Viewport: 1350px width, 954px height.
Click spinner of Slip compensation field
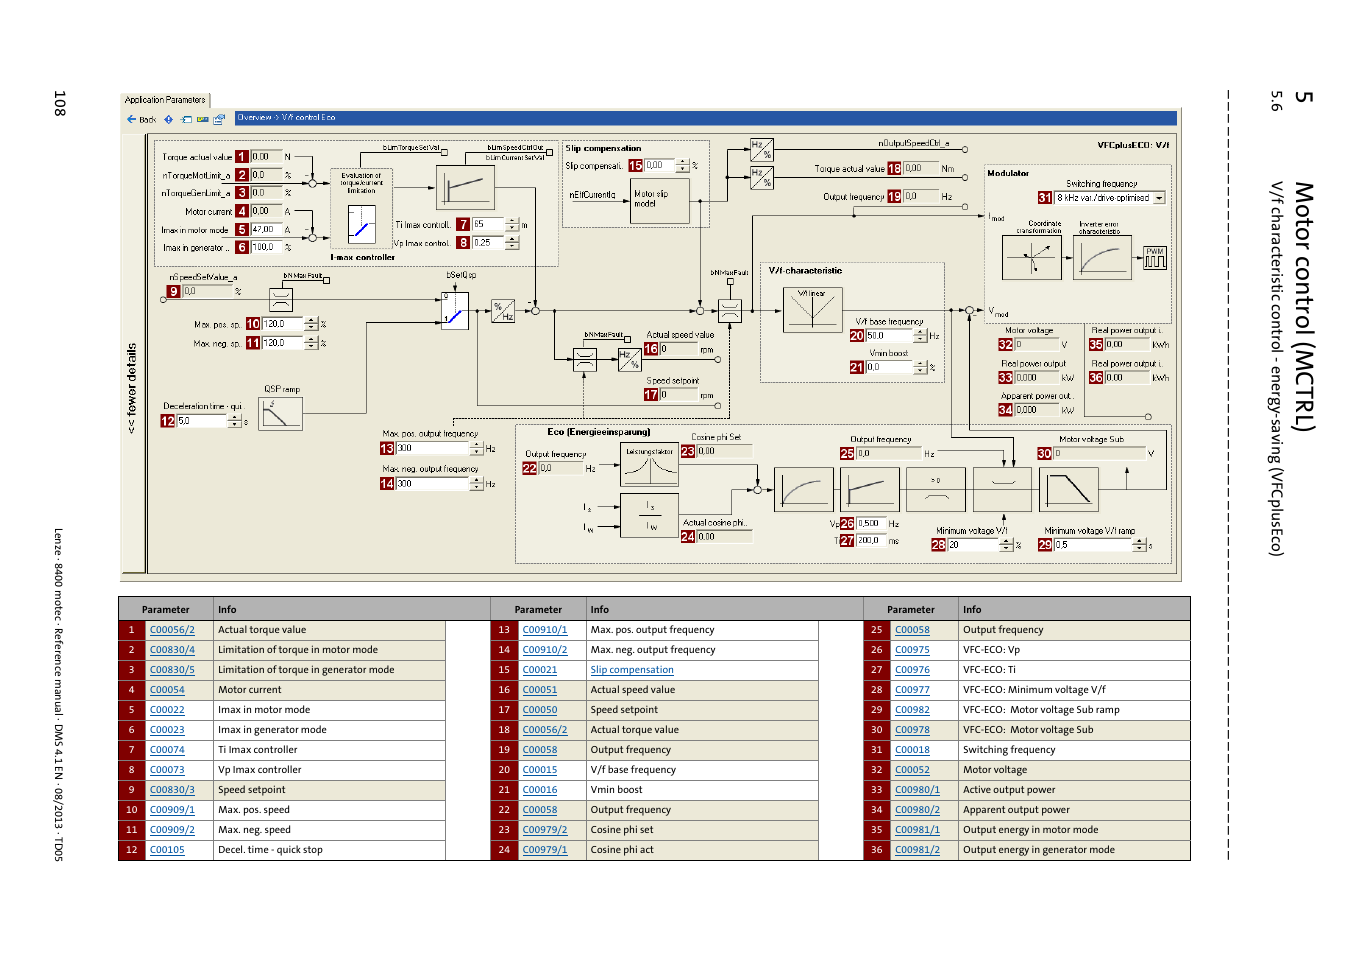coord(683,166)
